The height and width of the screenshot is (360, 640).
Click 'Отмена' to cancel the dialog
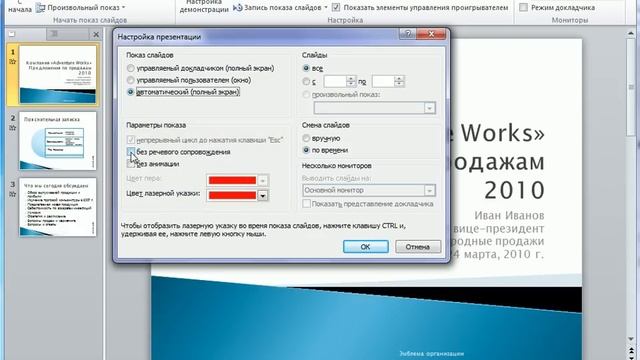pyautogui.click(x=418, y=247)
